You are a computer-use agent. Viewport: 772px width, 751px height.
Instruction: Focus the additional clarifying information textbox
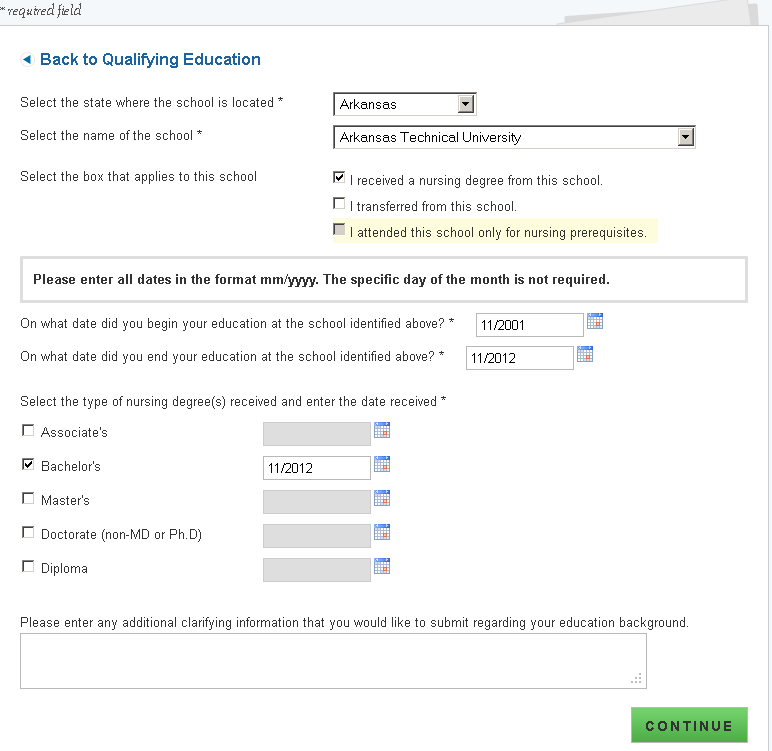click(x=333, y=661)
